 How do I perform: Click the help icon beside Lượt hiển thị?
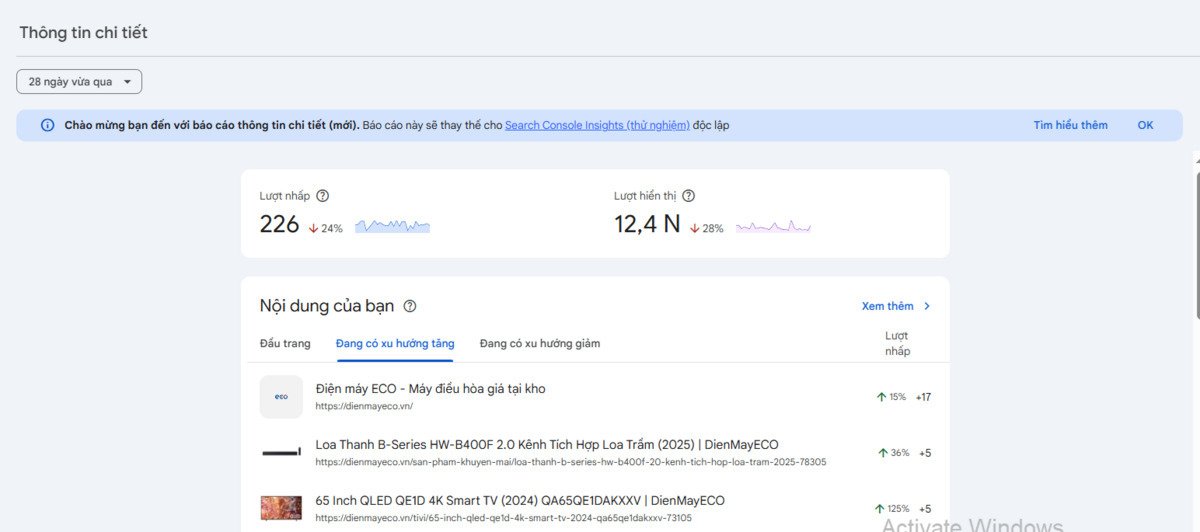pos(688,196)
